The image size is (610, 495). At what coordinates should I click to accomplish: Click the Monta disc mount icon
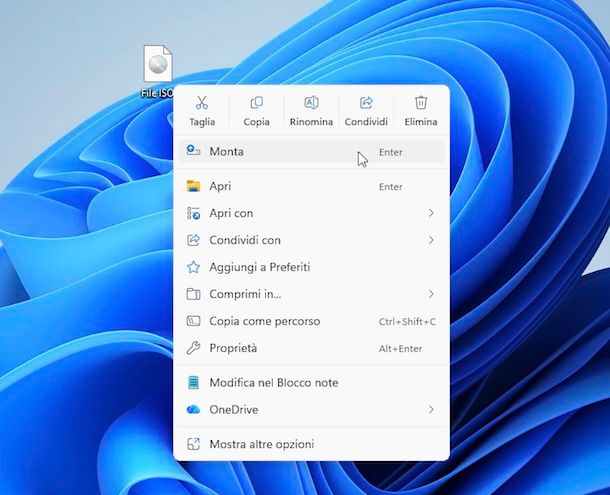[193, 151]
